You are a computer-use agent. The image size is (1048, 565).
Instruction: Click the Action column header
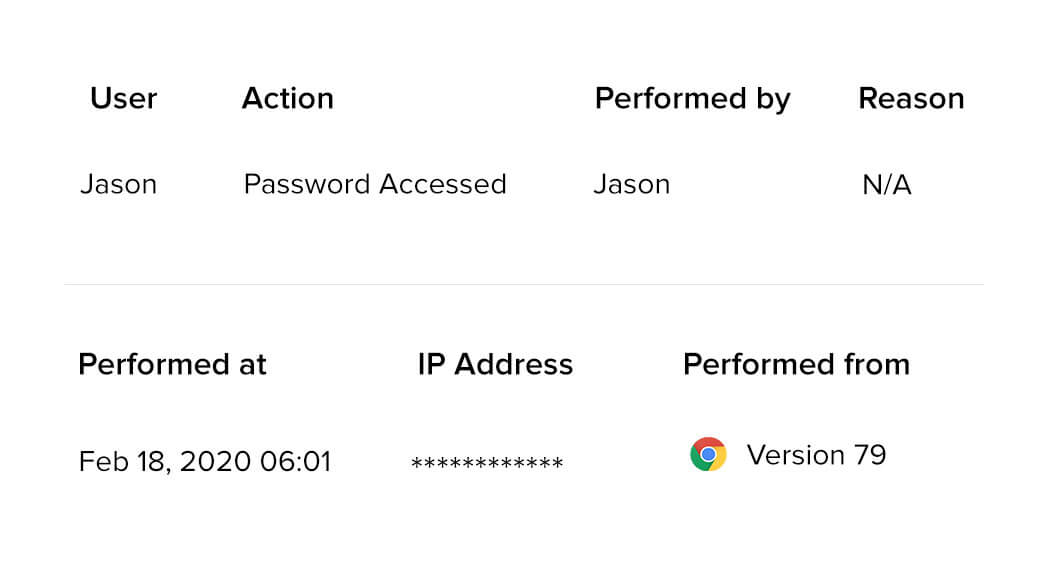(287, 98)
